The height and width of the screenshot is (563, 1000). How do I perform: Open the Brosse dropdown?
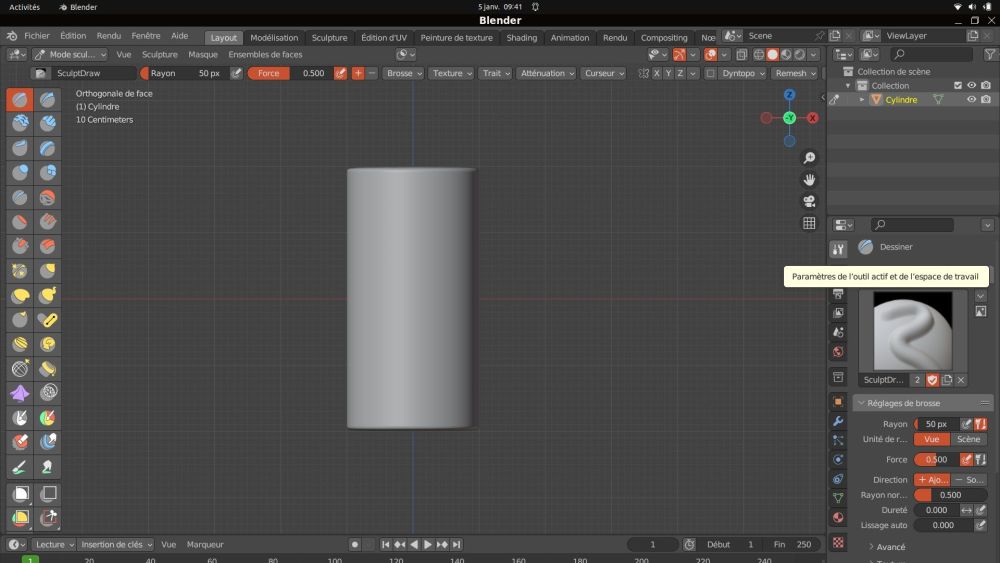(404, 73)
